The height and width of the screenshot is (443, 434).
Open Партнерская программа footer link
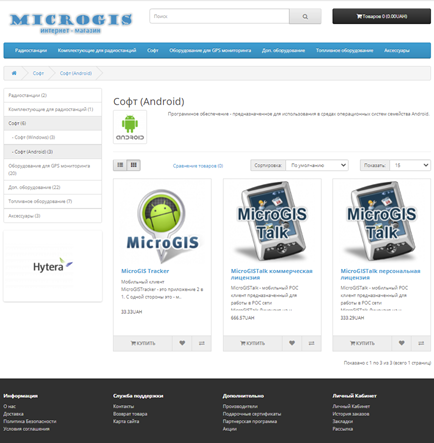tap(250, 421)
